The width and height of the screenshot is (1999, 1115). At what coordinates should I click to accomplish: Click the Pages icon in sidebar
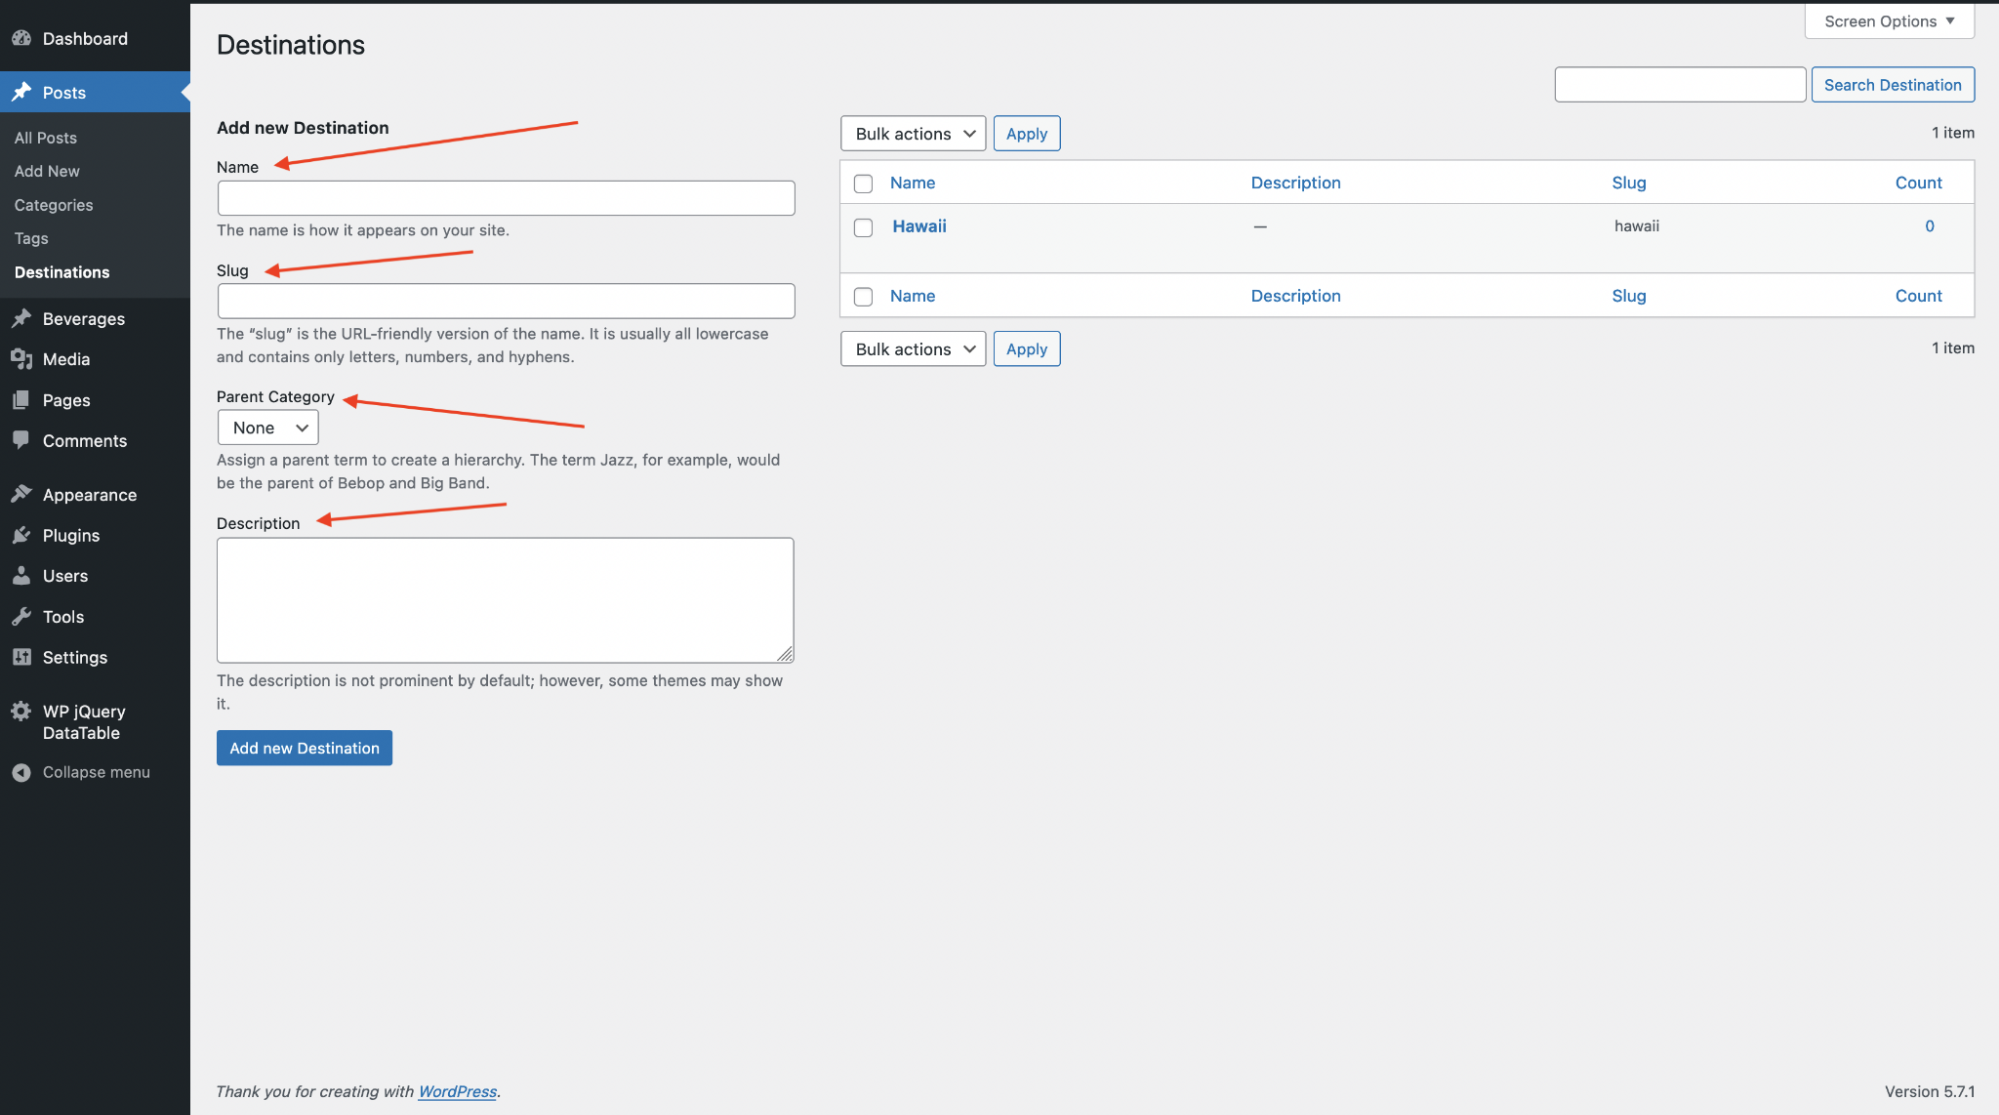point(21,400)
